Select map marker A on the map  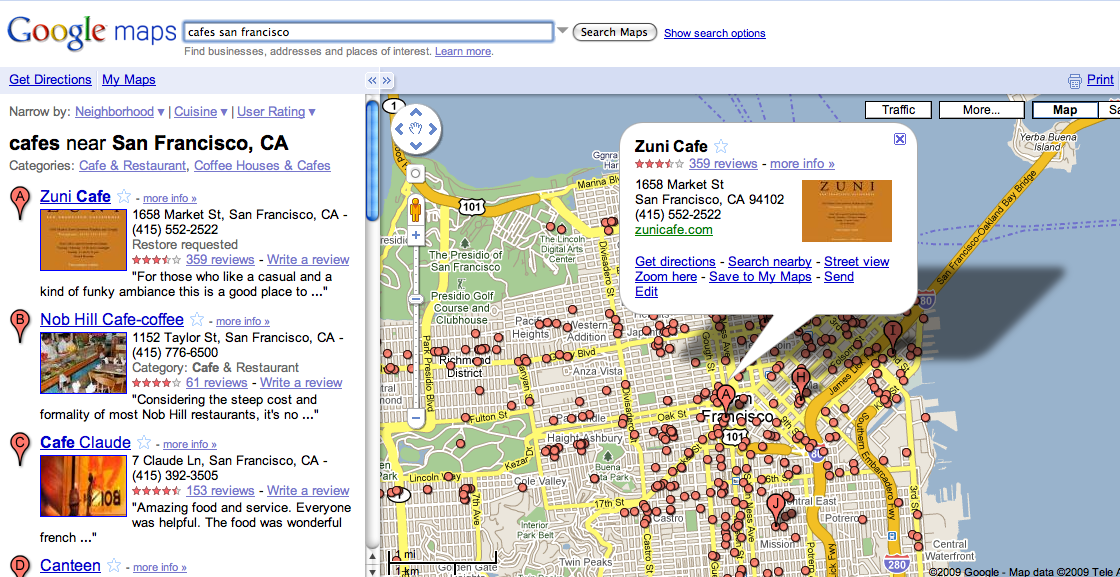(726, 398)
